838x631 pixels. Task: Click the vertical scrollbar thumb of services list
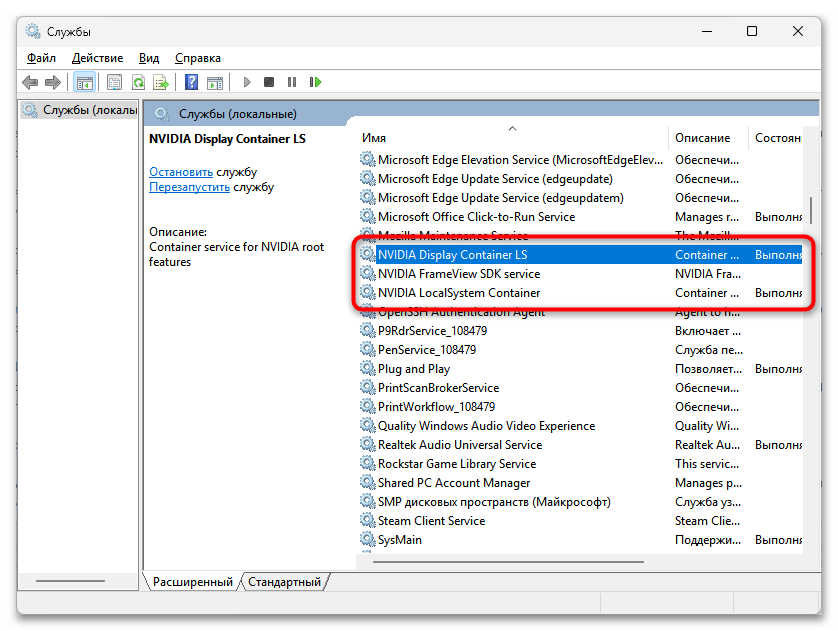(x=811, y=211)
